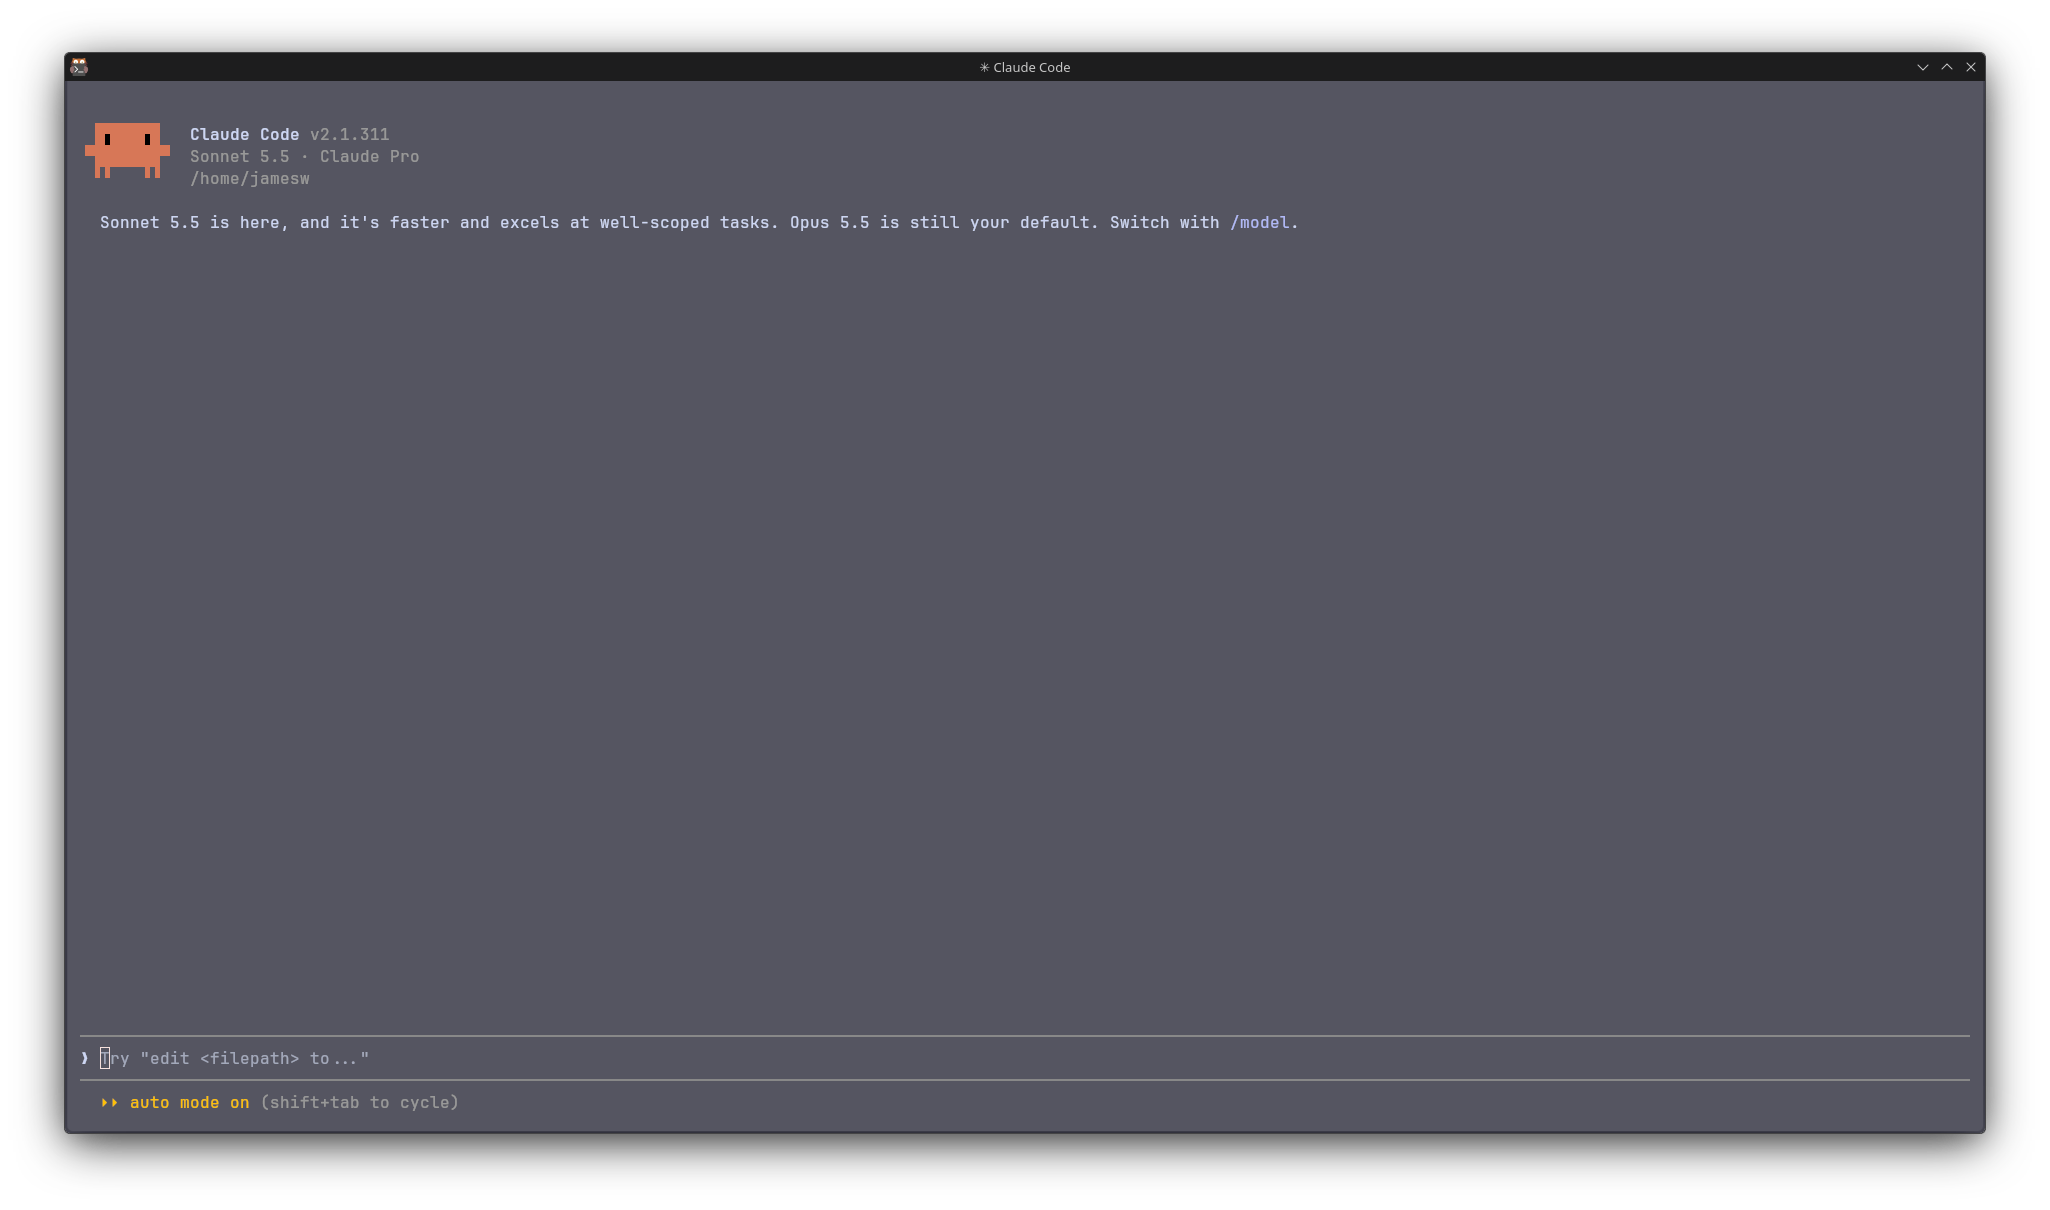Click the /home/jamesw working directory path
2050x1210 pixels.
pyautogui.click(x=249, y=178)
